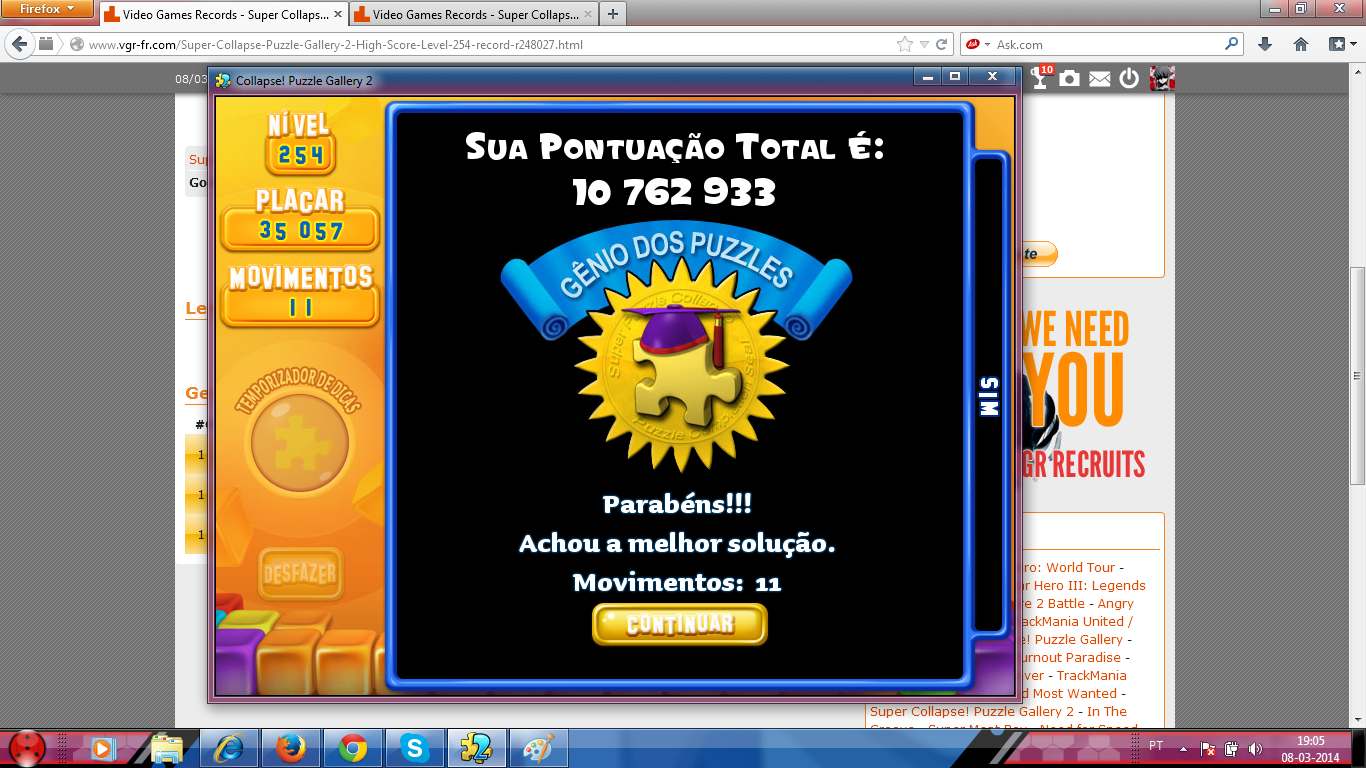
Task: Click the URL address bar field
Action: (x=480, y=45)
